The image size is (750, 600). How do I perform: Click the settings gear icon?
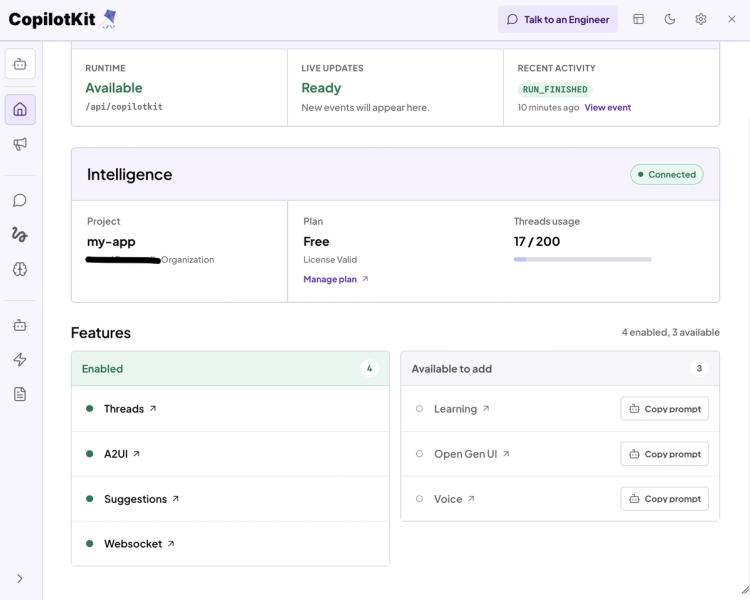pyautogui.click(x=701, y=19)
